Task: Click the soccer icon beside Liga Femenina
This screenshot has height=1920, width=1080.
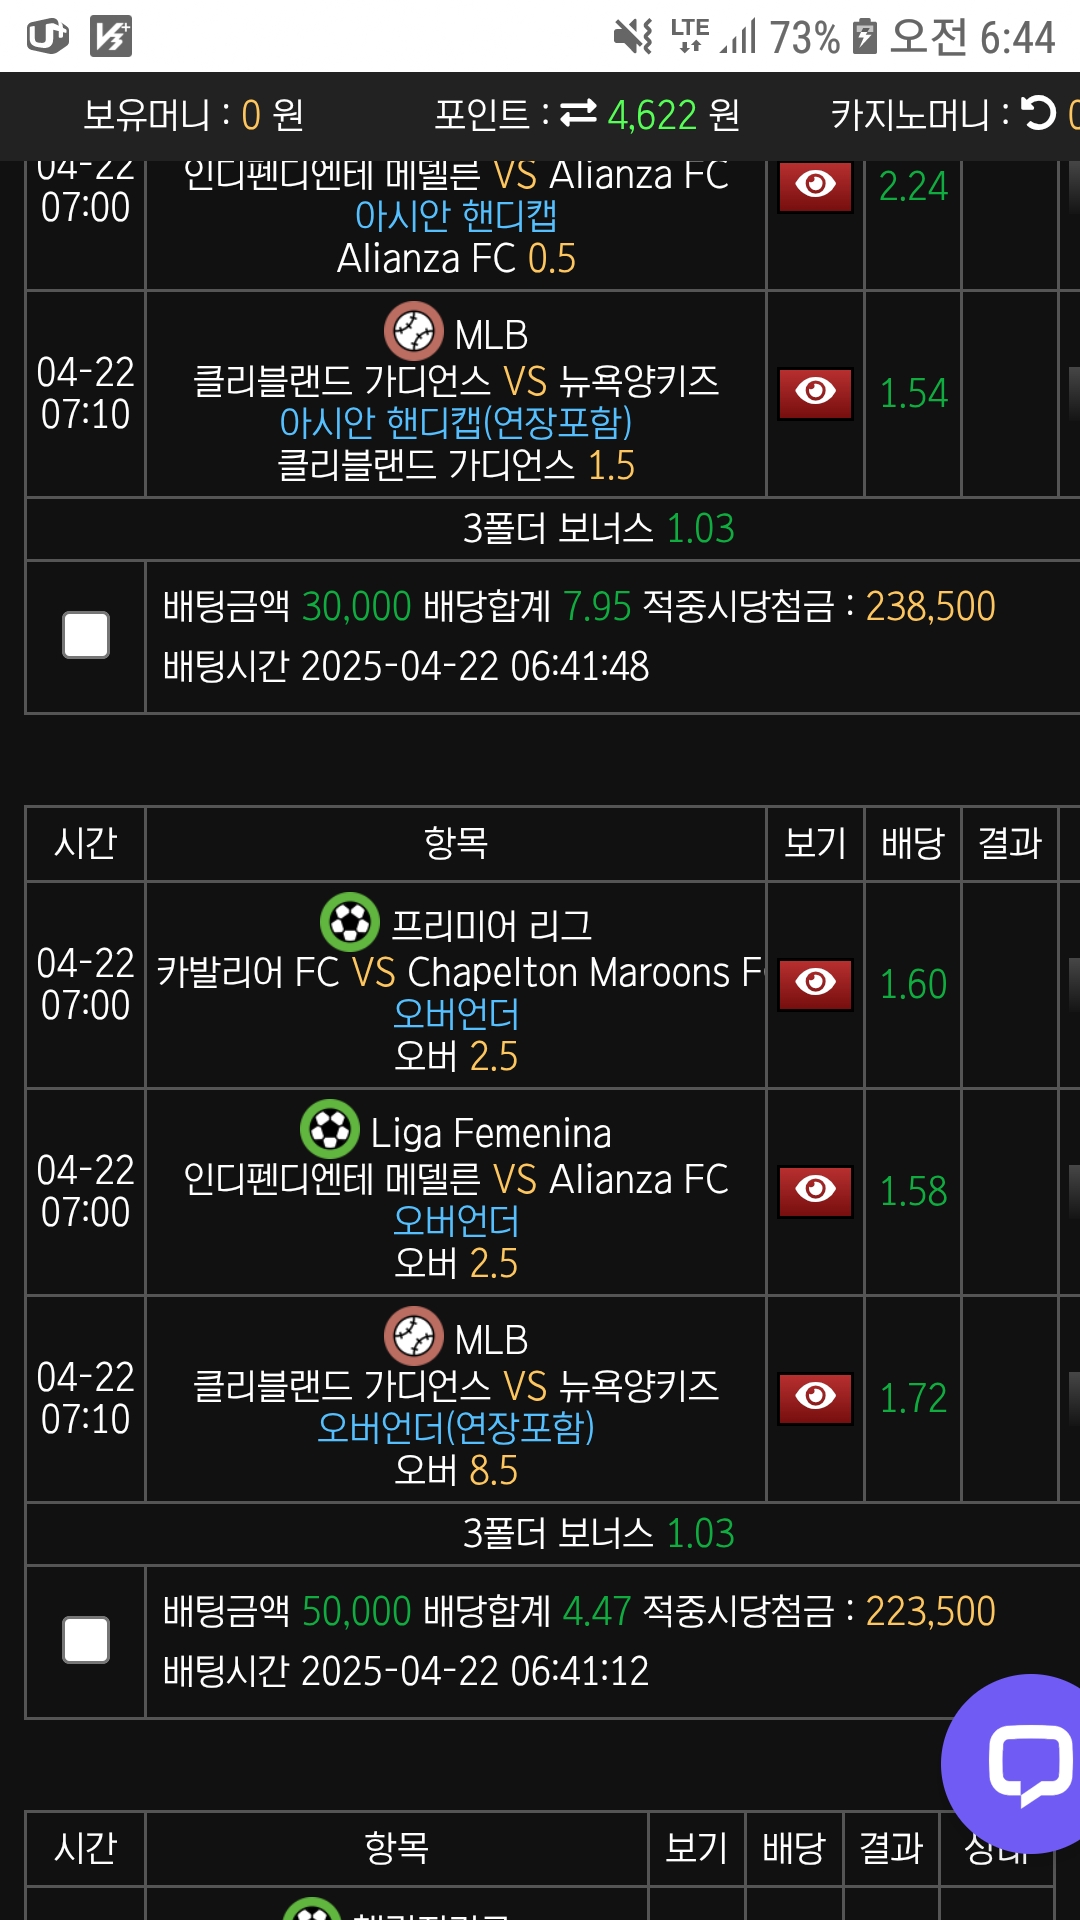Action: 330,1130
